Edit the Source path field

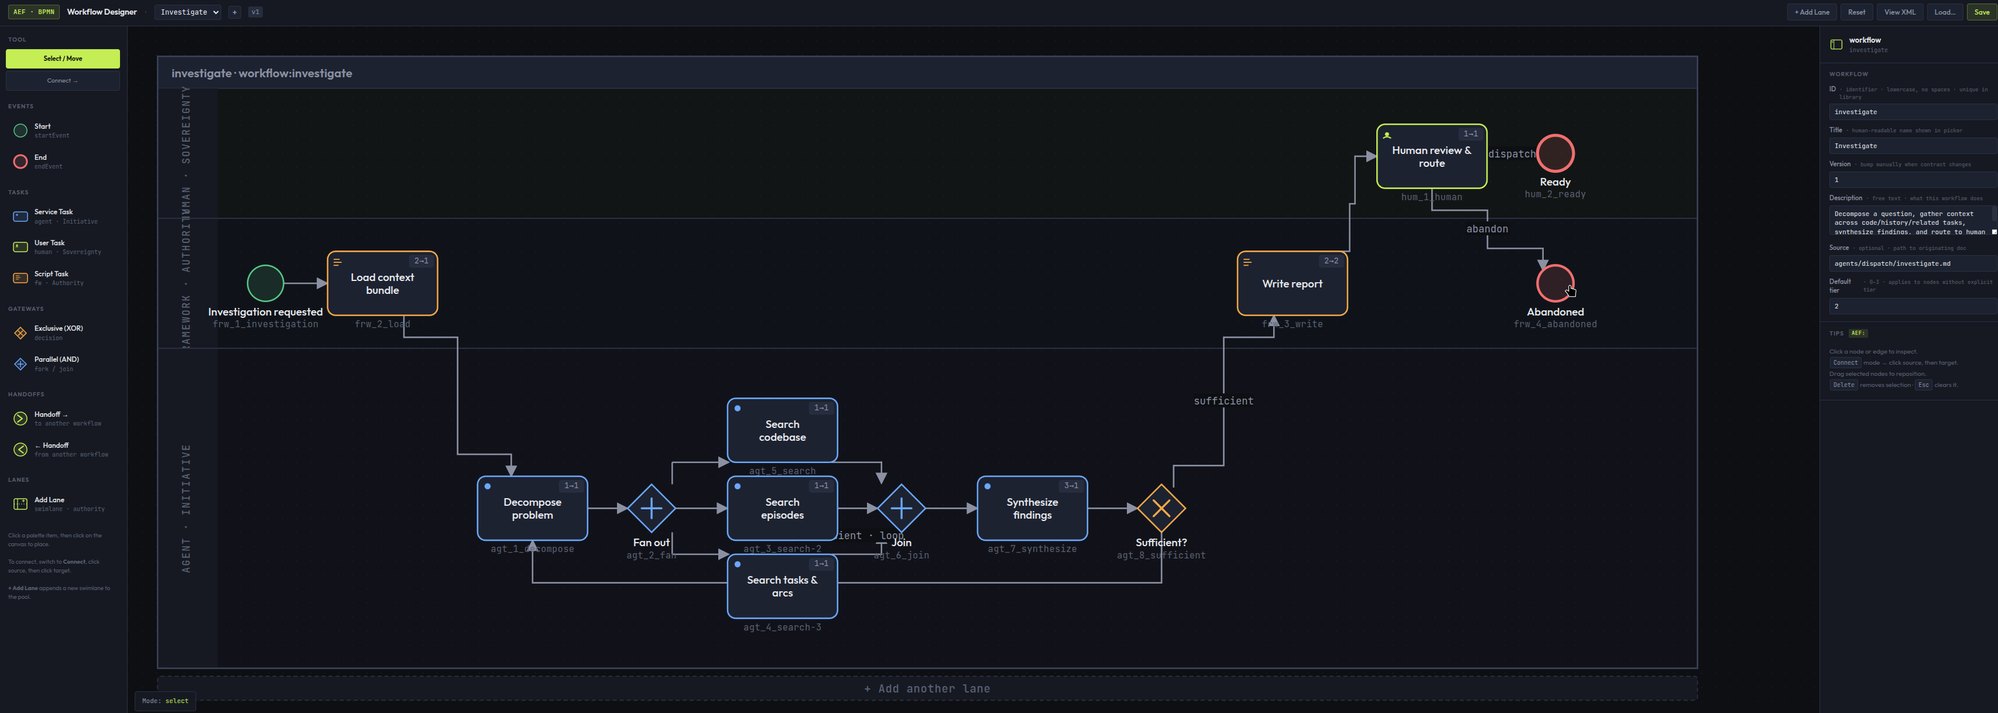tap(1912, 264)
